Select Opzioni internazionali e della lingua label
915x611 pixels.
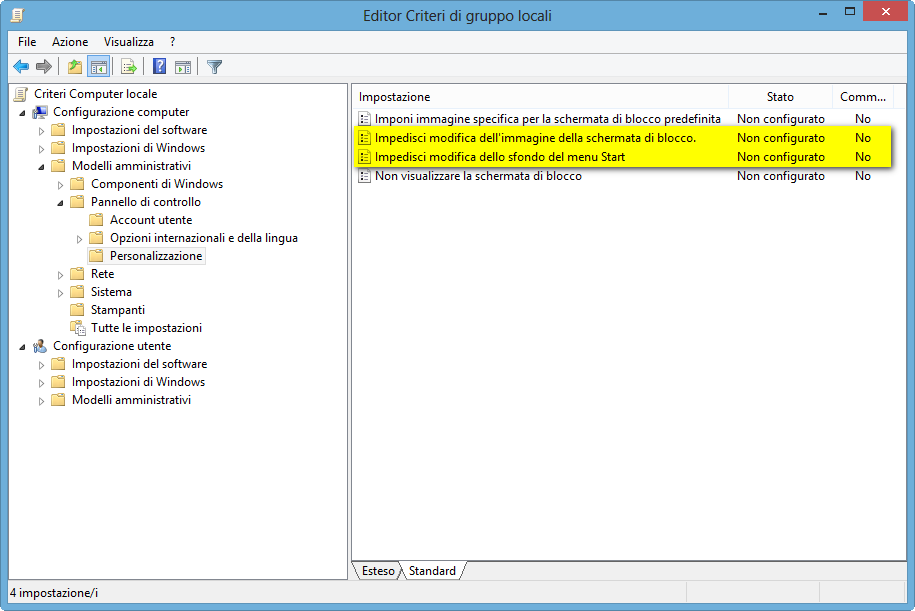coord(204,238)
